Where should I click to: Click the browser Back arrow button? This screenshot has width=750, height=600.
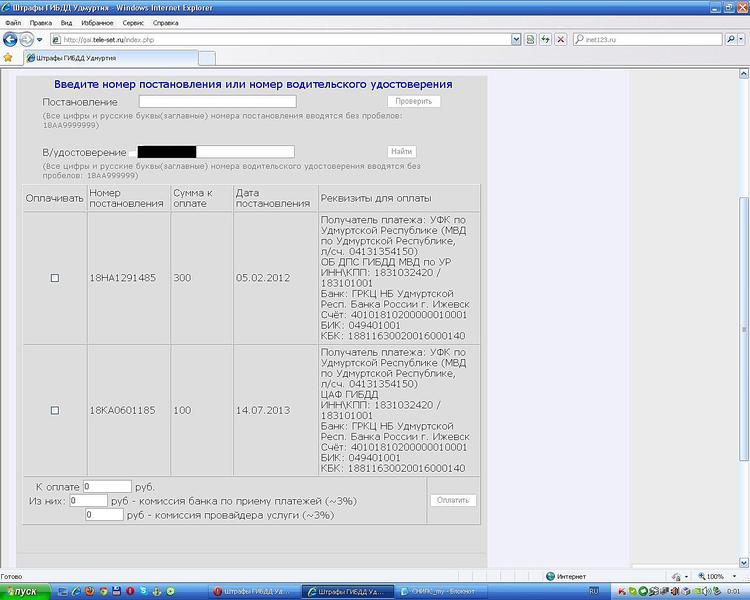coord(10,40)
